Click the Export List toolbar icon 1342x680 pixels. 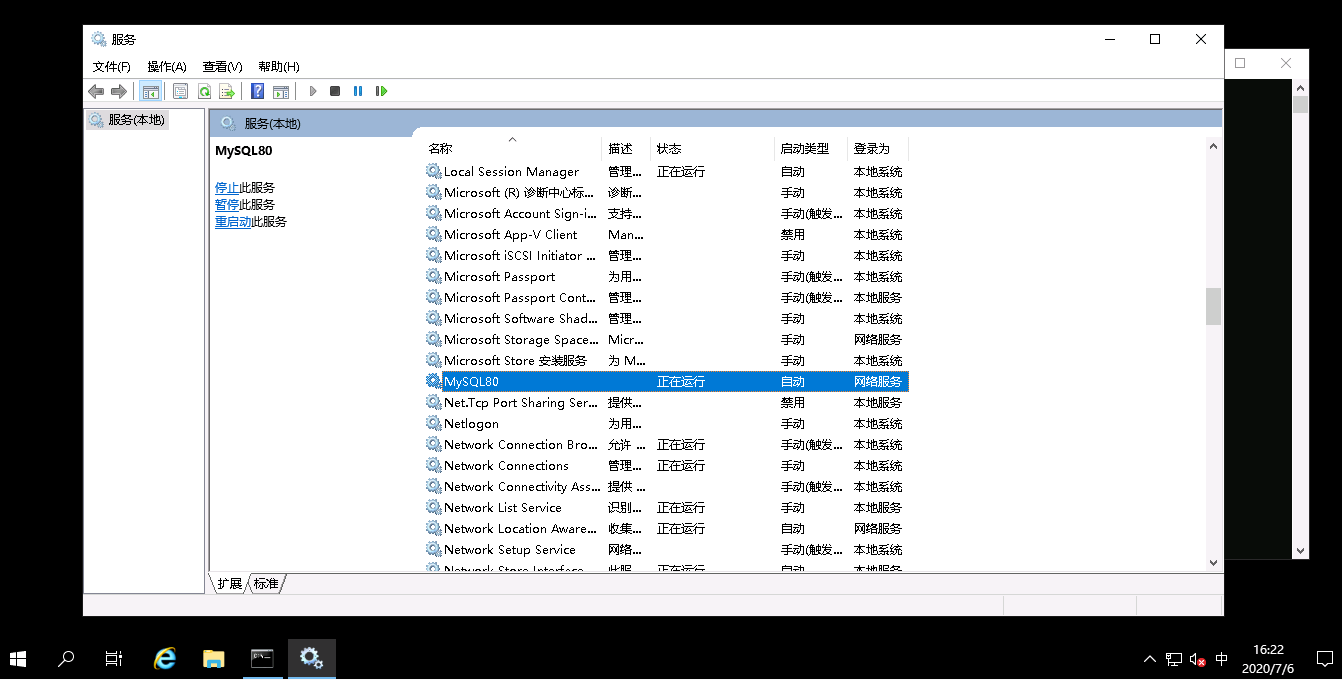[227, 91]
